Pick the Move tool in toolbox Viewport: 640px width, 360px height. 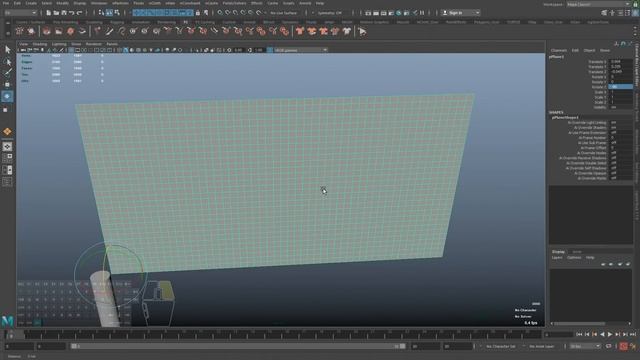[7, 84]
